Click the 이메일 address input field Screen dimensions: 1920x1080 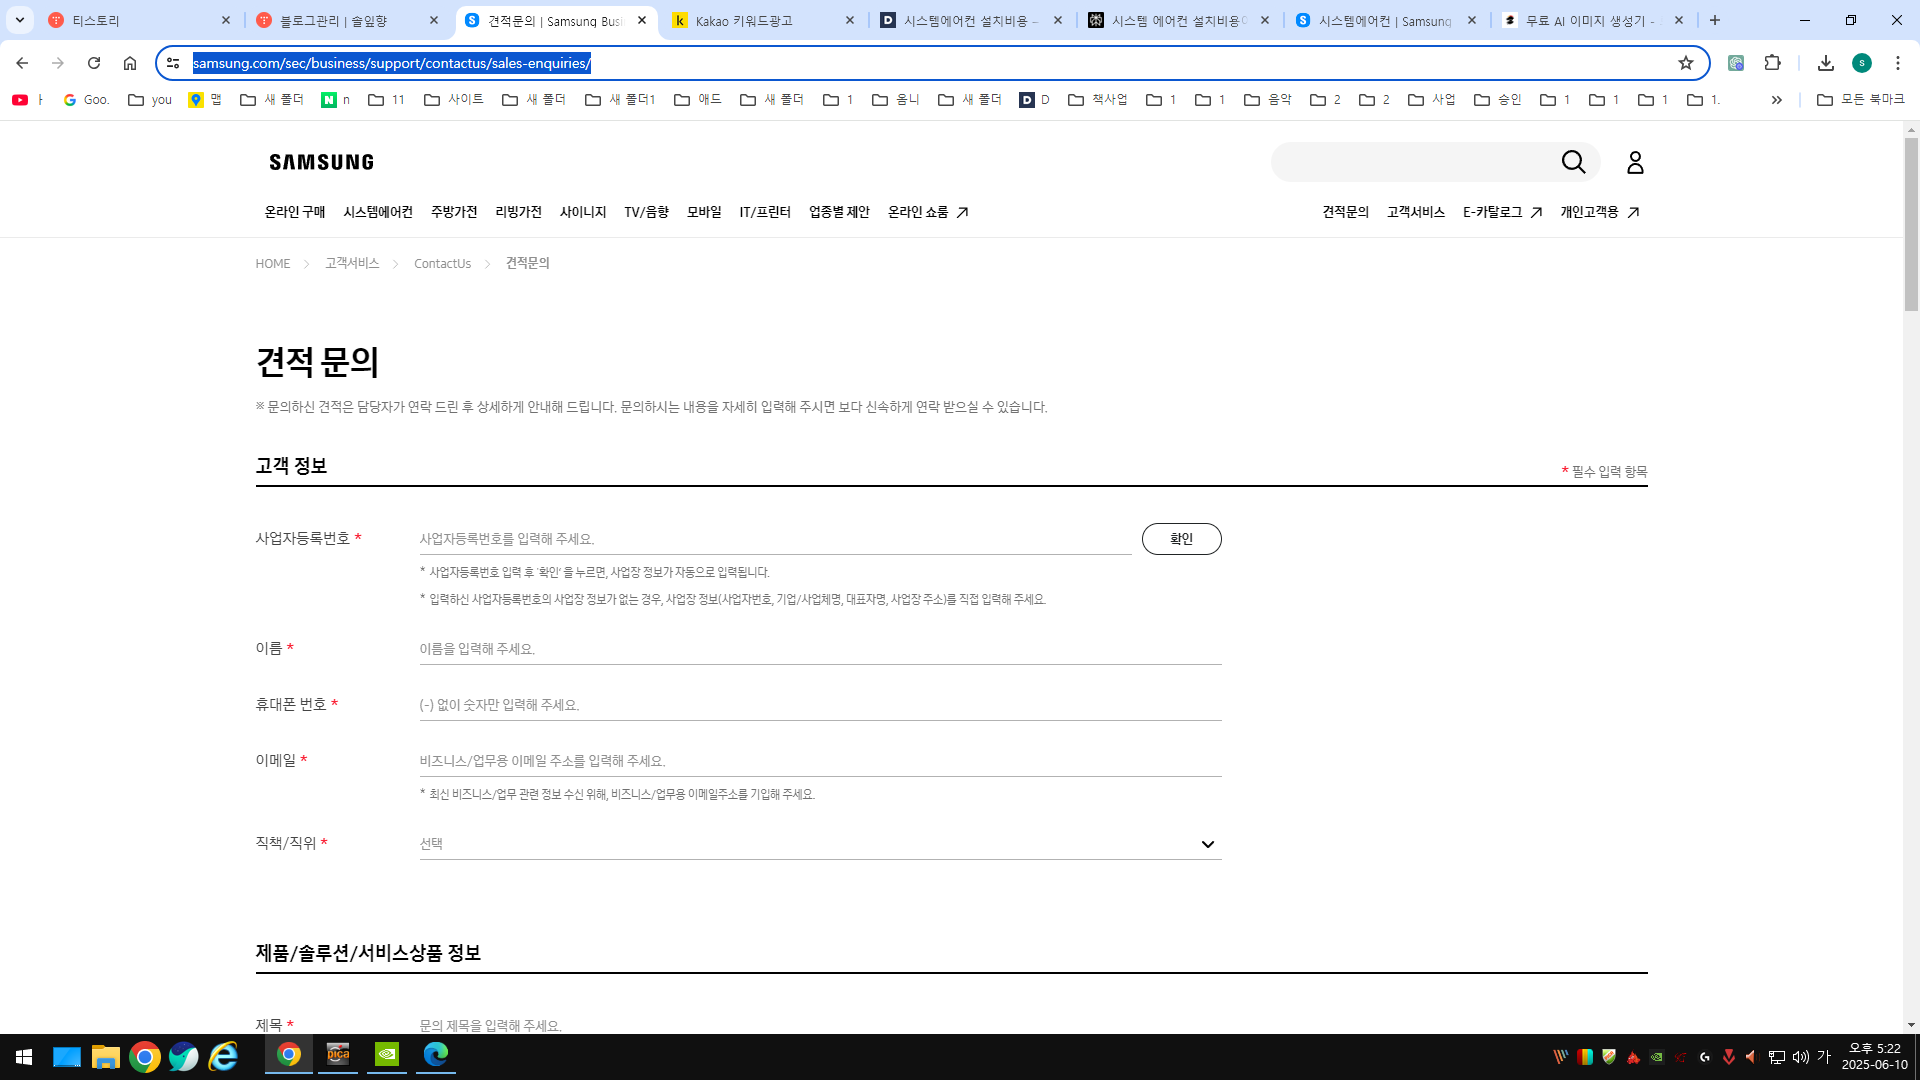[x=820, y=761]
